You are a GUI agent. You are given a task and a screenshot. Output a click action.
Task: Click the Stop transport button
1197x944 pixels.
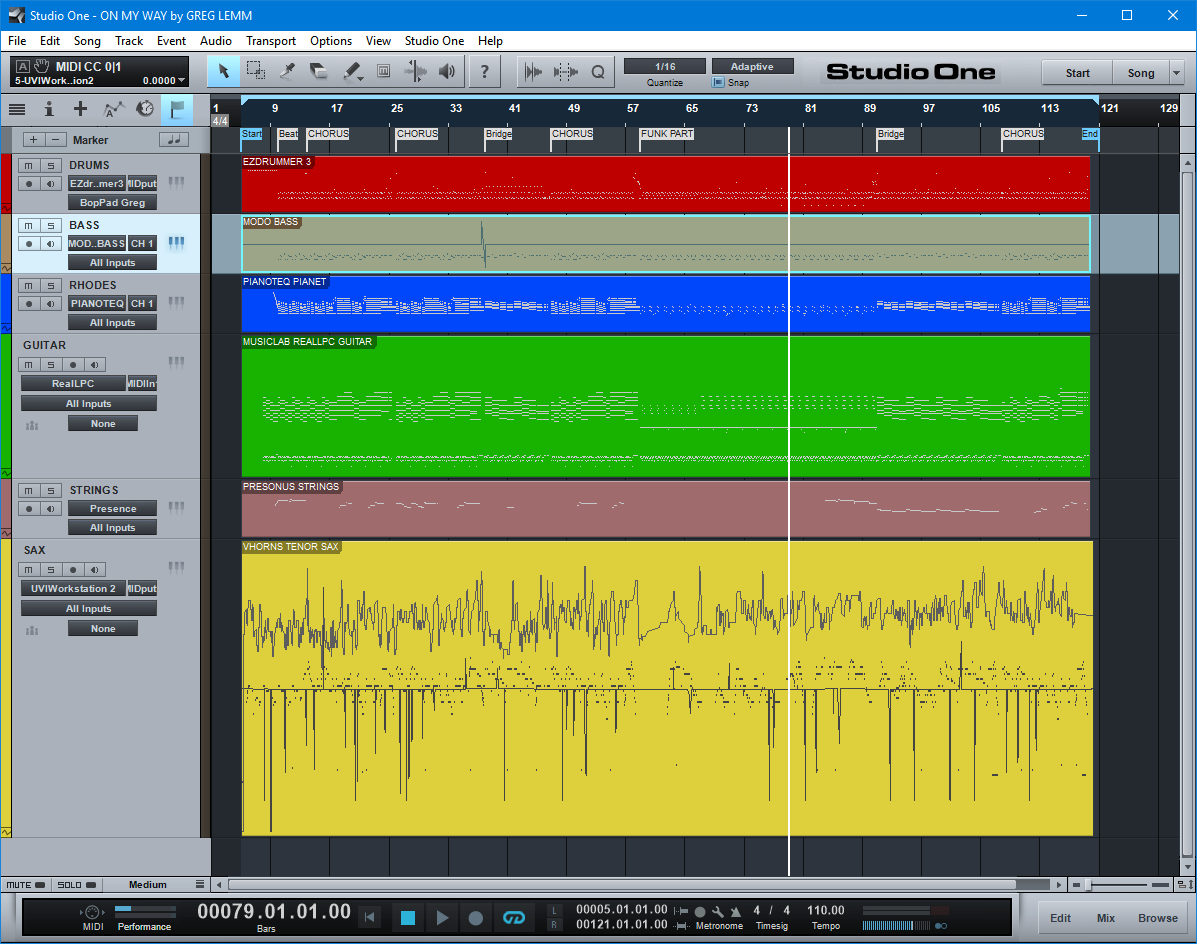[x=408, y=917]
